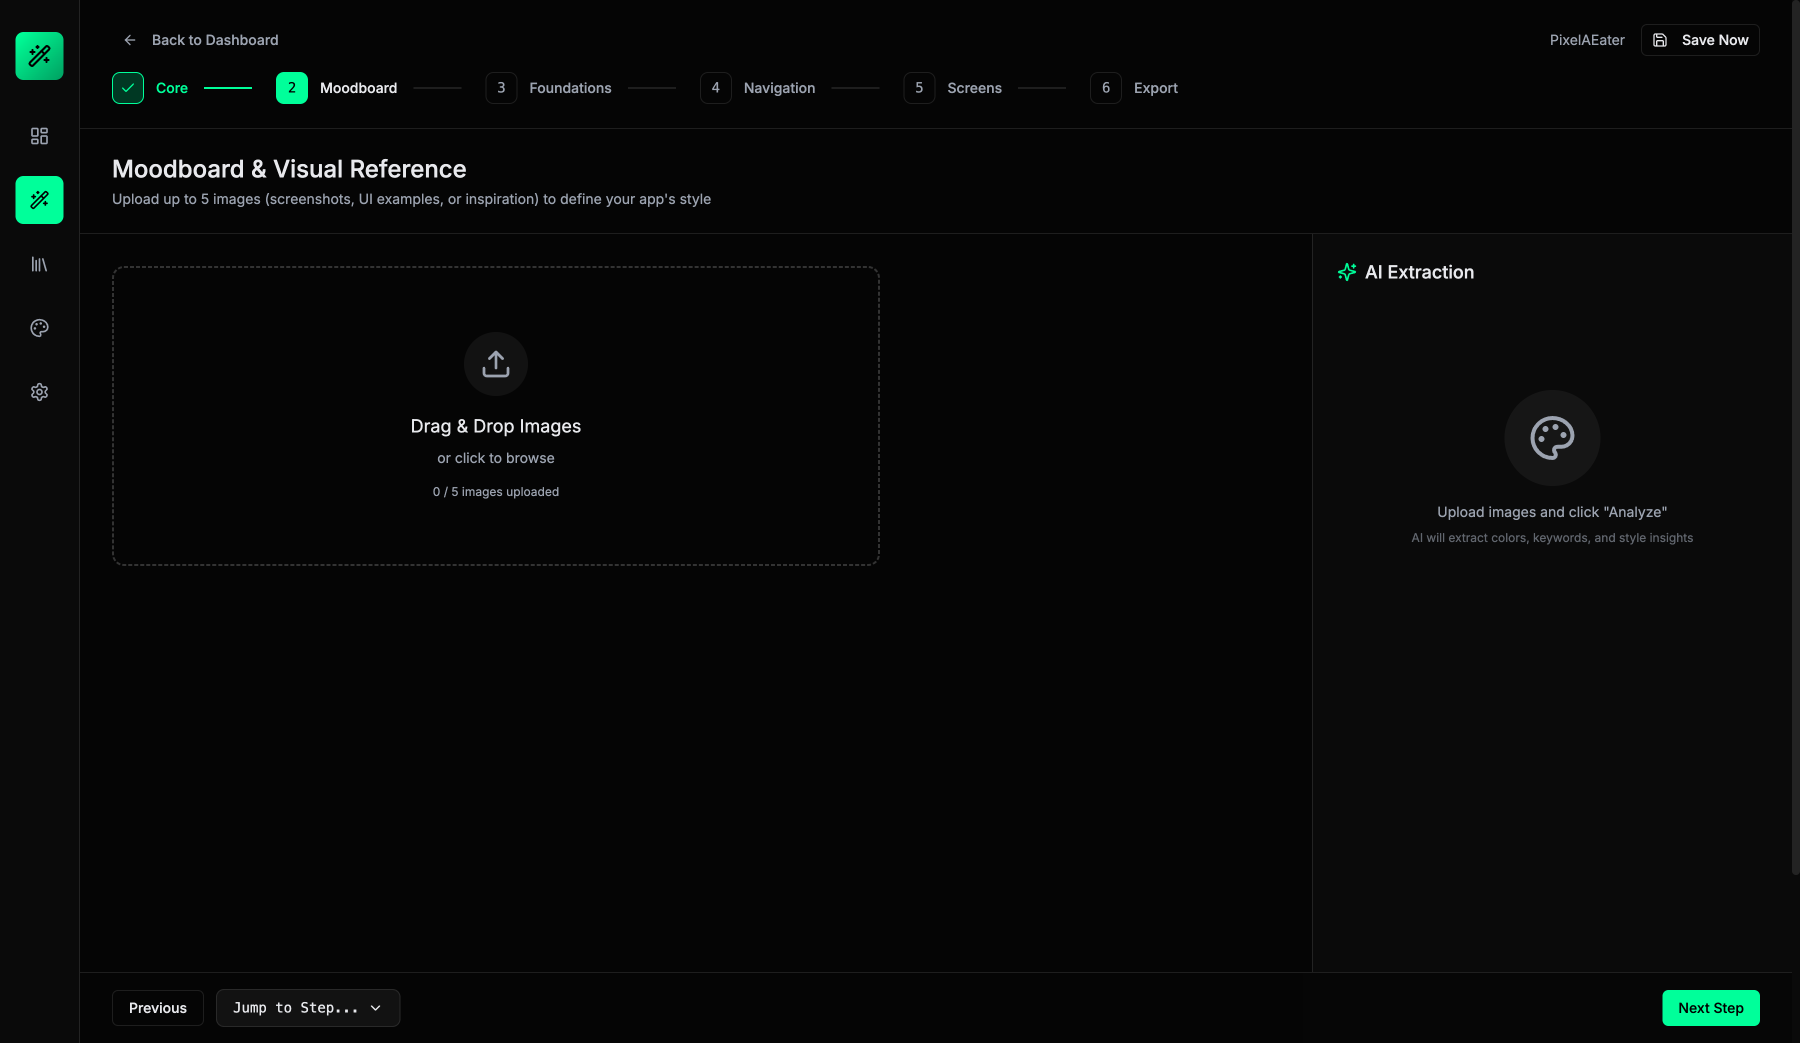
Task: Click the Next Step button
Action: (x=1711, y=1008)
